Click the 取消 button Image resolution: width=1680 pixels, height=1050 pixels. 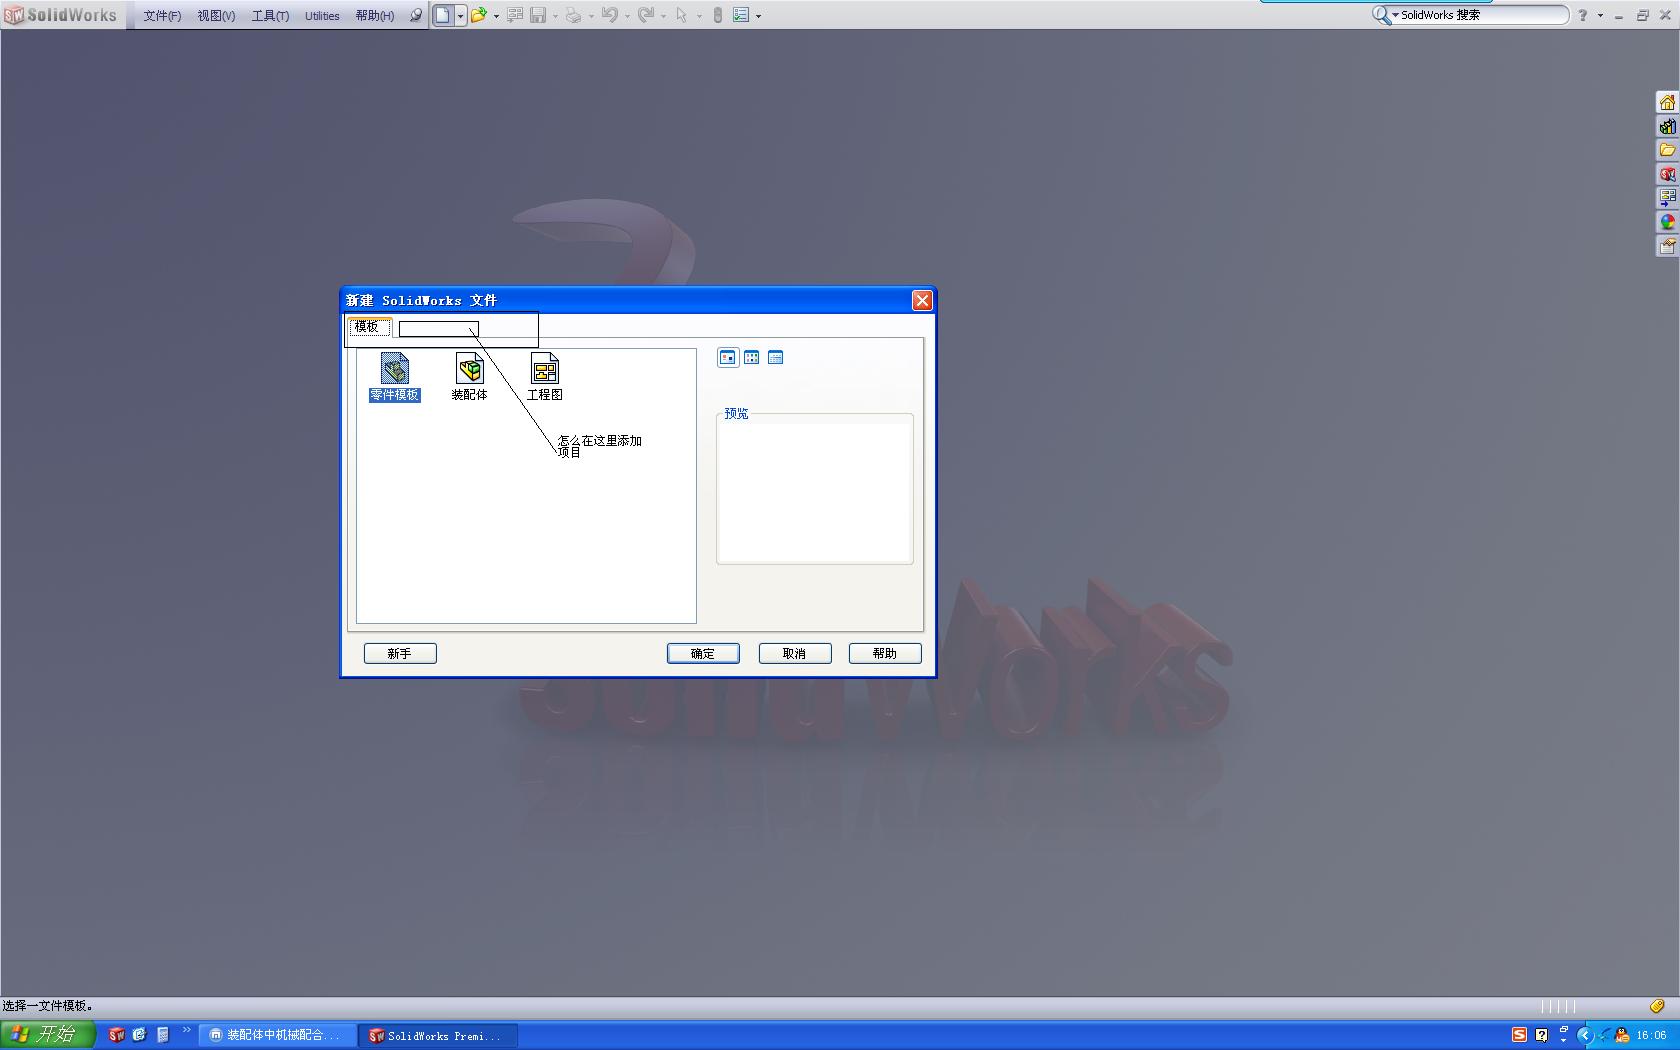pyautogui.click(x=795, y=653)
